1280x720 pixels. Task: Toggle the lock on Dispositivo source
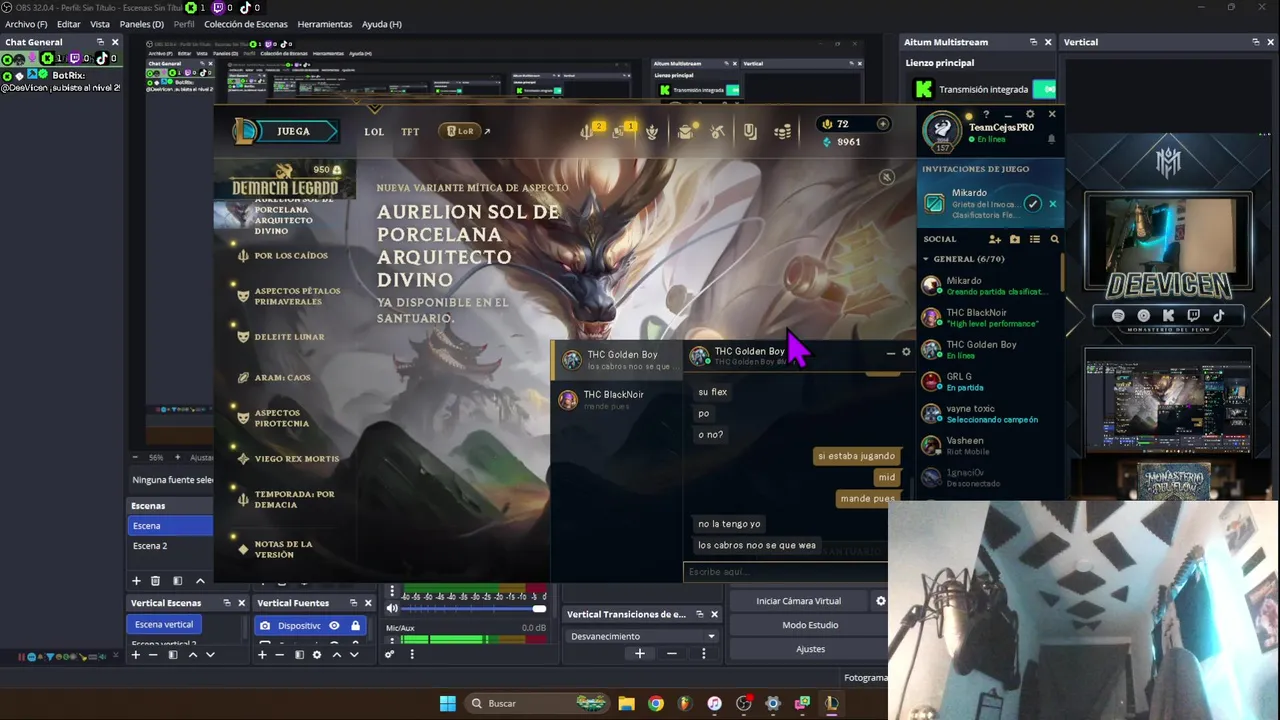pos(355,626)
